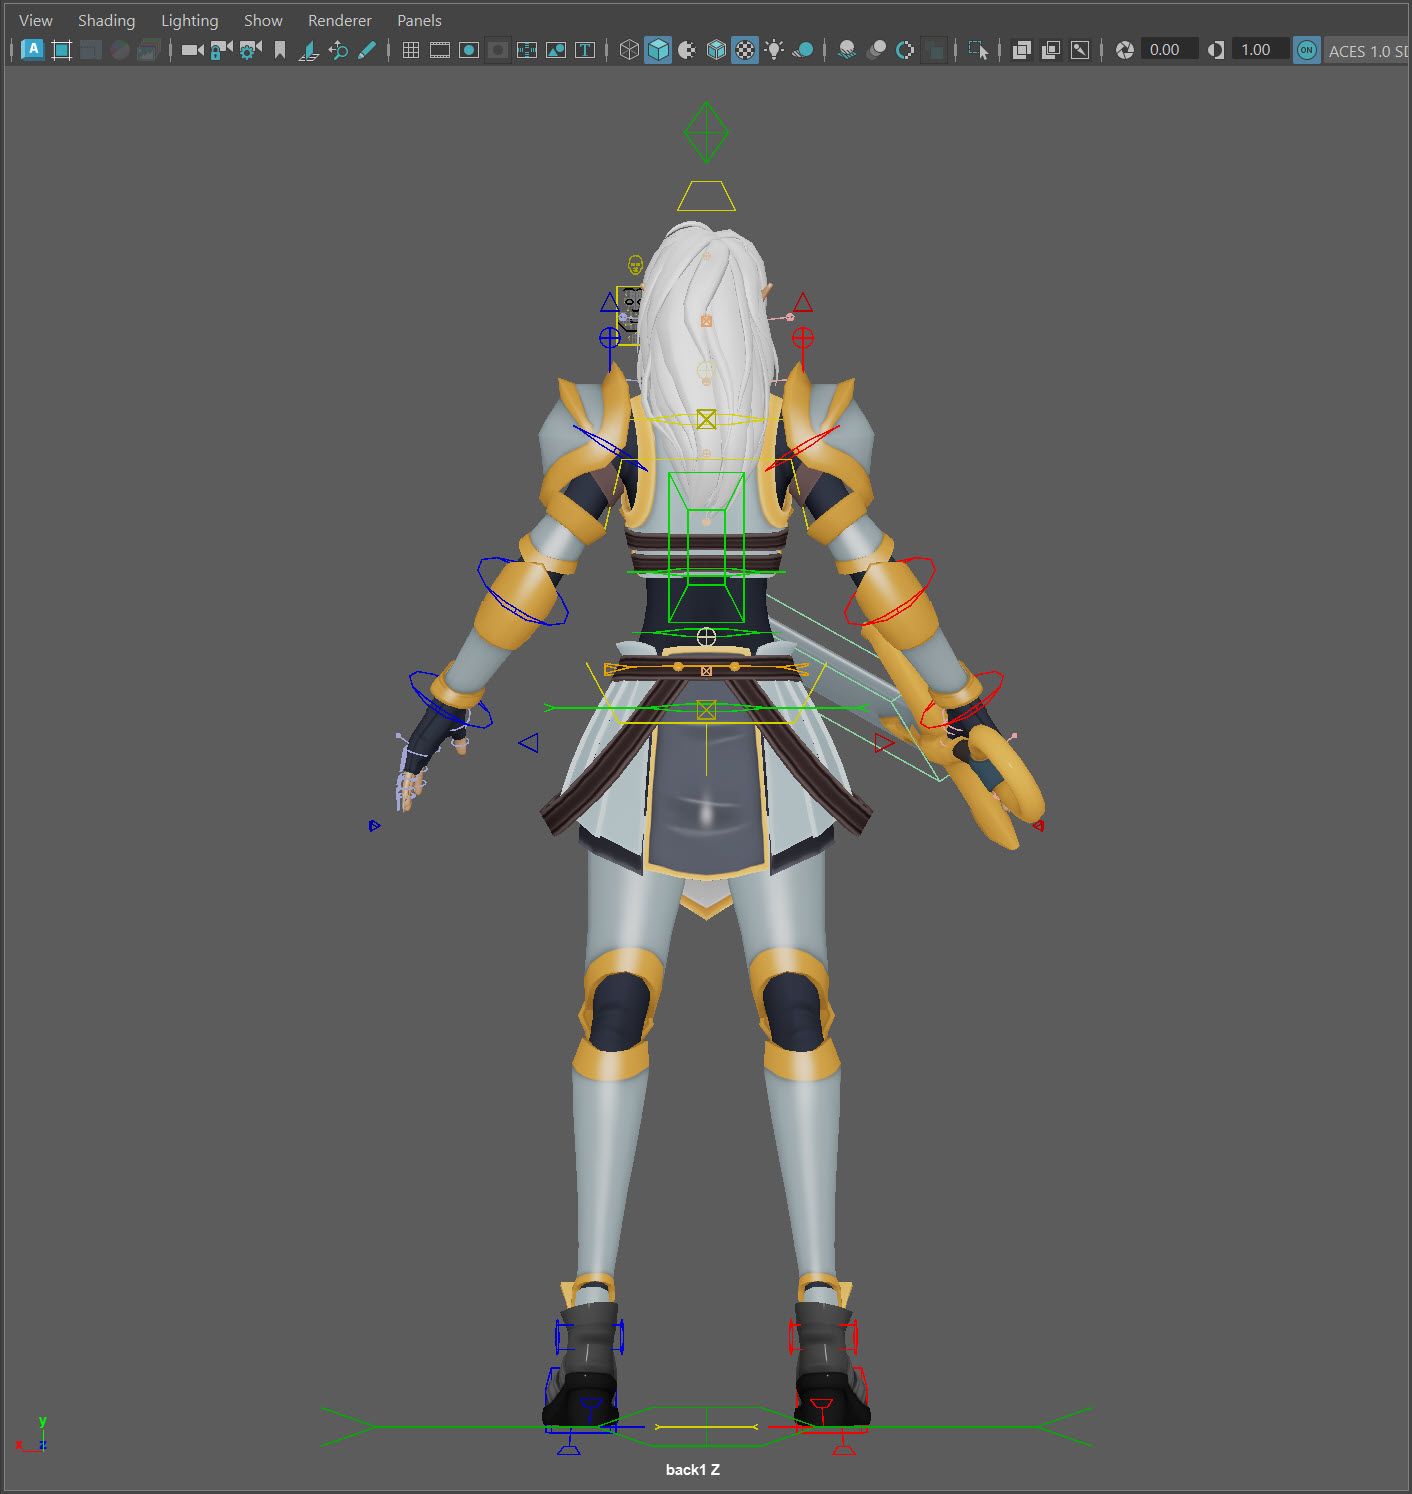1412x1494 pixels.
Task: Click Use Default Material icon
Action: 687,49
